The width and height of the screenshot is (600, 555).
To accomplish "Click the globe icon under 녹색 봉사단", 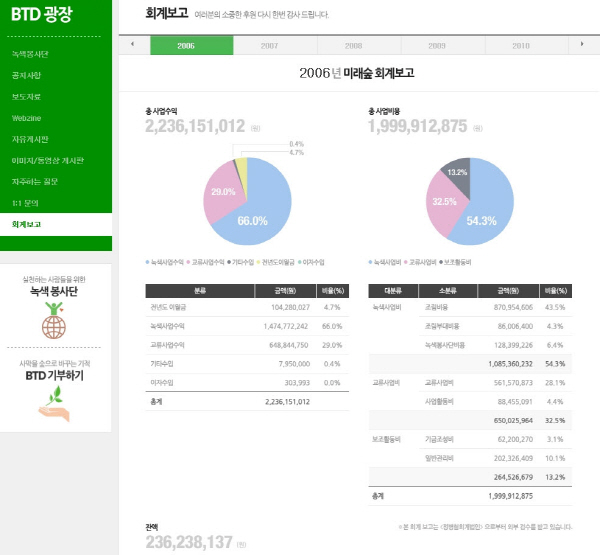I will [x=54, y=326].
